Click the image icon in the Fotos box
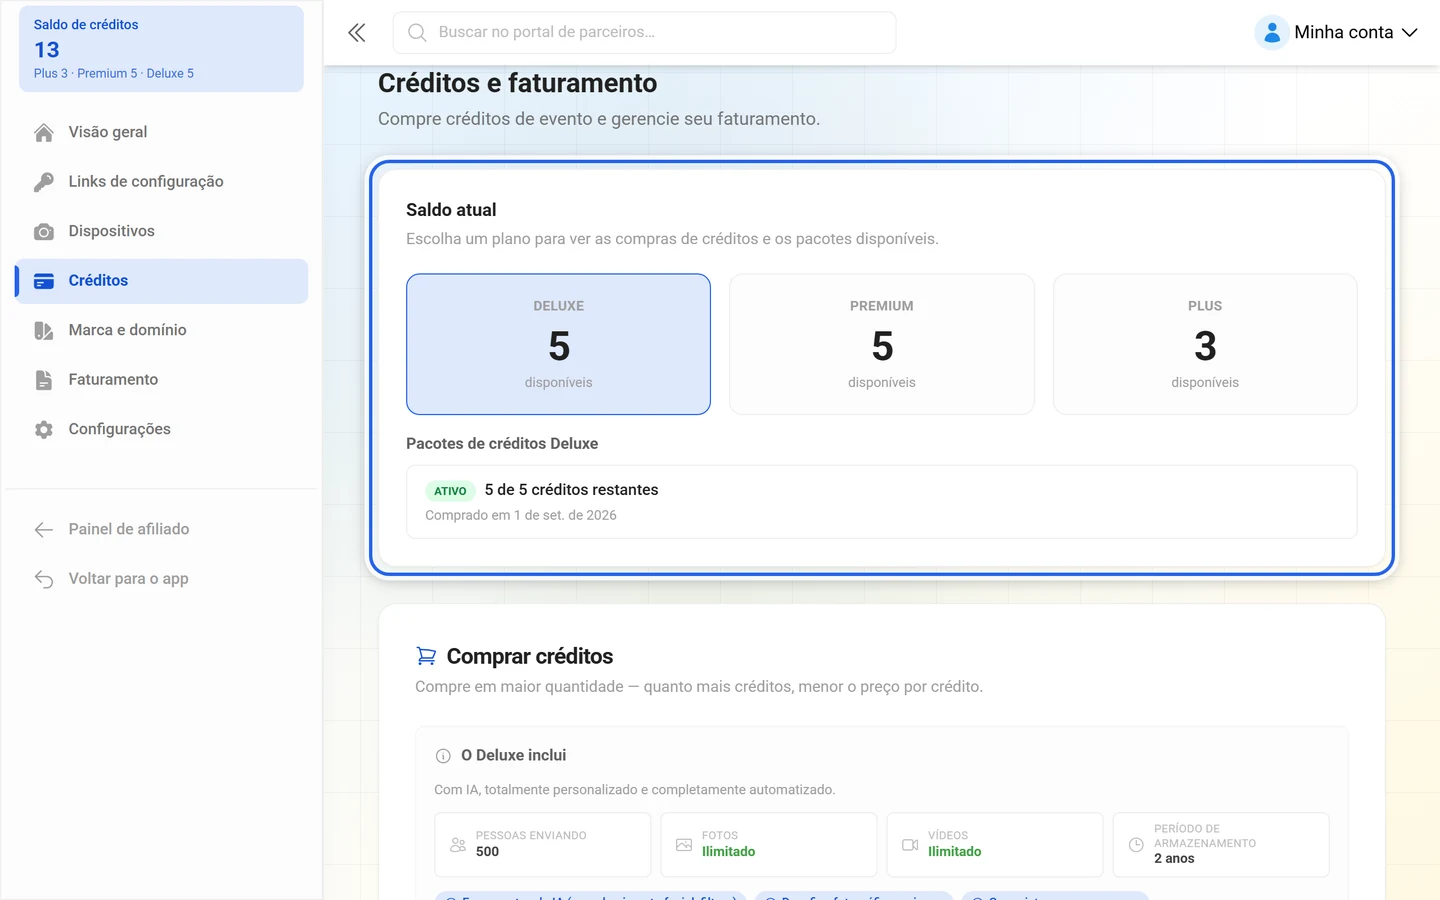This screenshot has height=900, width=1440. (684, 844)
